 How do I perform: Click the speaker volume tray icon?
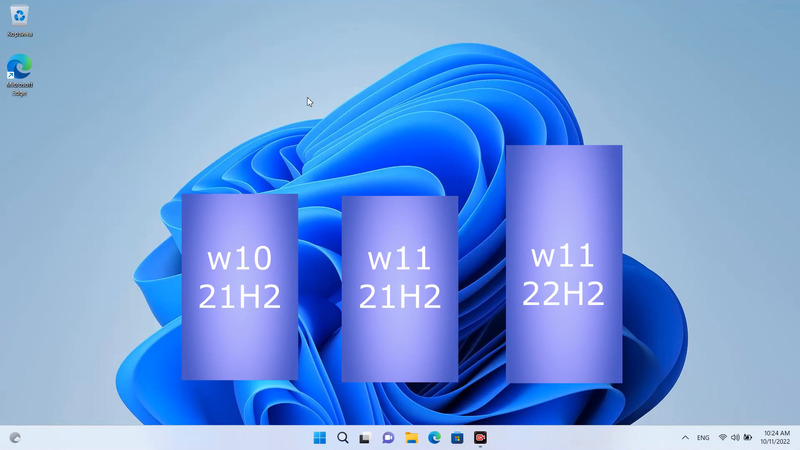point(735,438)
